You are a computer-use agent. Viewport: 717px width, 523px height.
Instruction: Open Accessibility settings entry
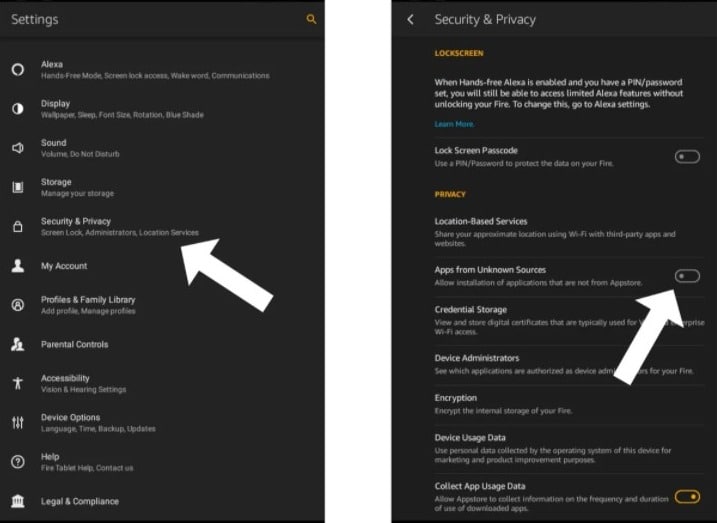tap(83, 383)
